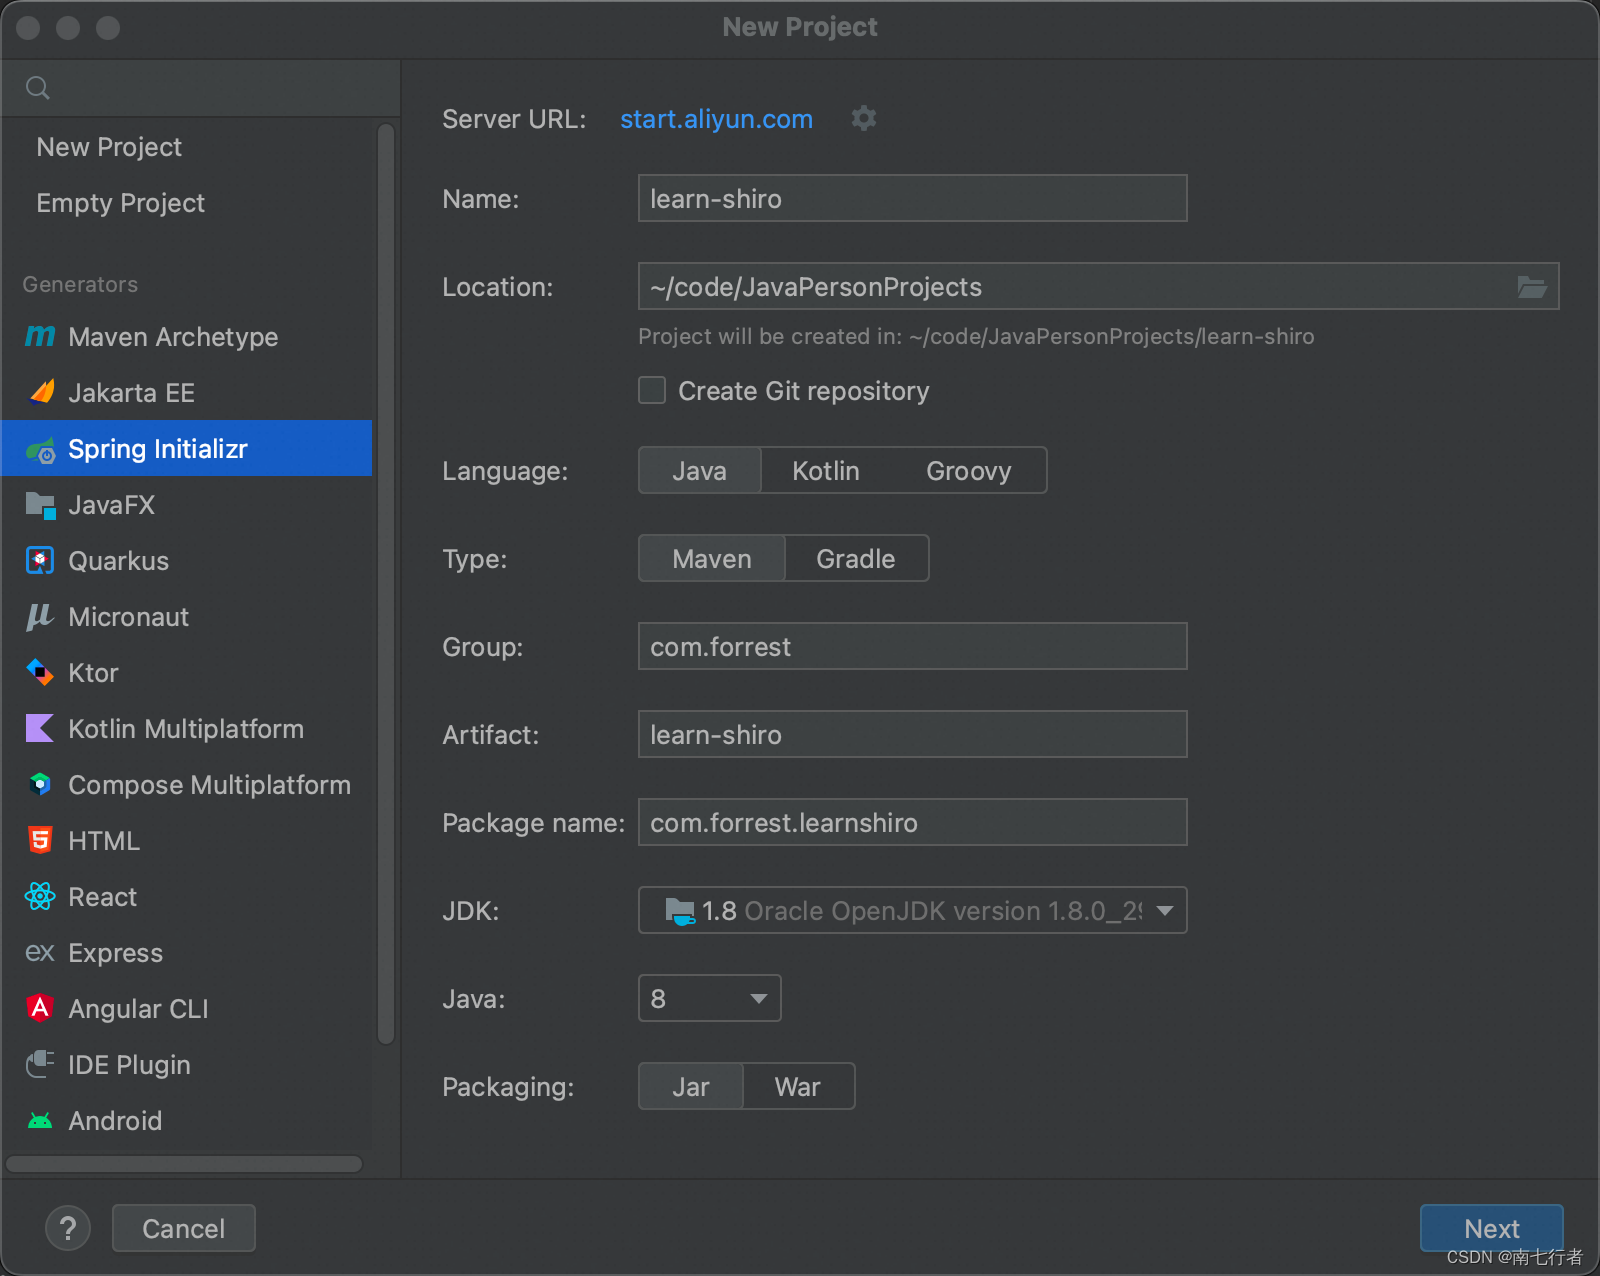The image size is (1600, 1276).
Task: Click the JavaFX icon in generators
Action: [x=40, y=505]
